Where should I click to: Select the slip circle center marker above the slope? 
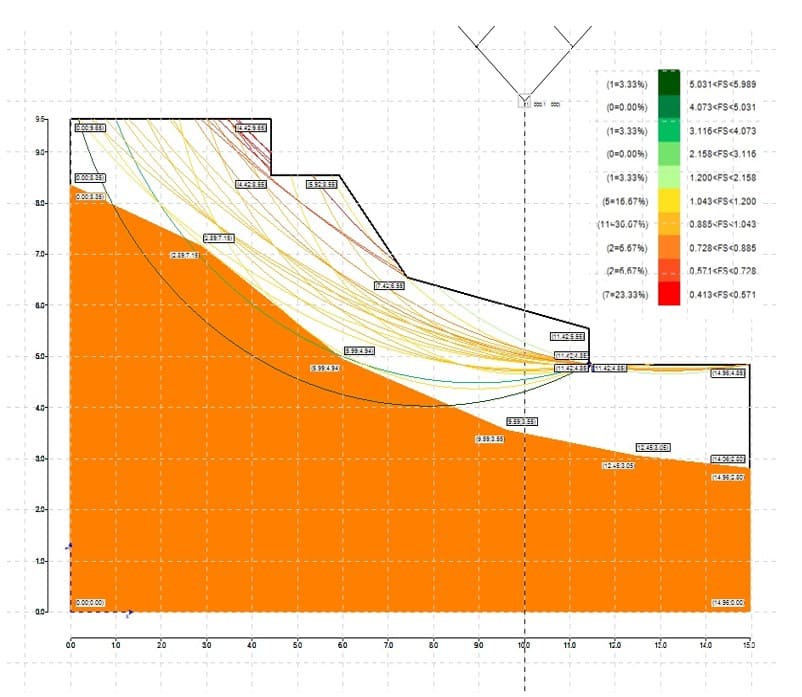pos(524,101)
